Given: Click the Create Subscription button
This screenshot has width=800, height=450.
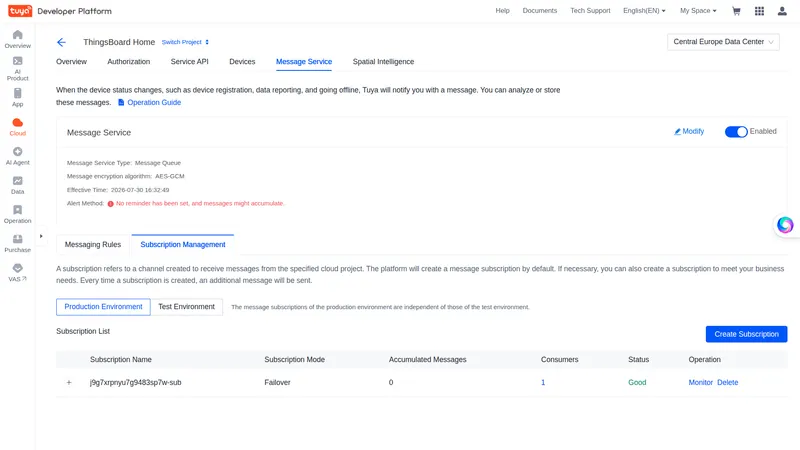Looking at the screenshot, I should coord(746,334).
